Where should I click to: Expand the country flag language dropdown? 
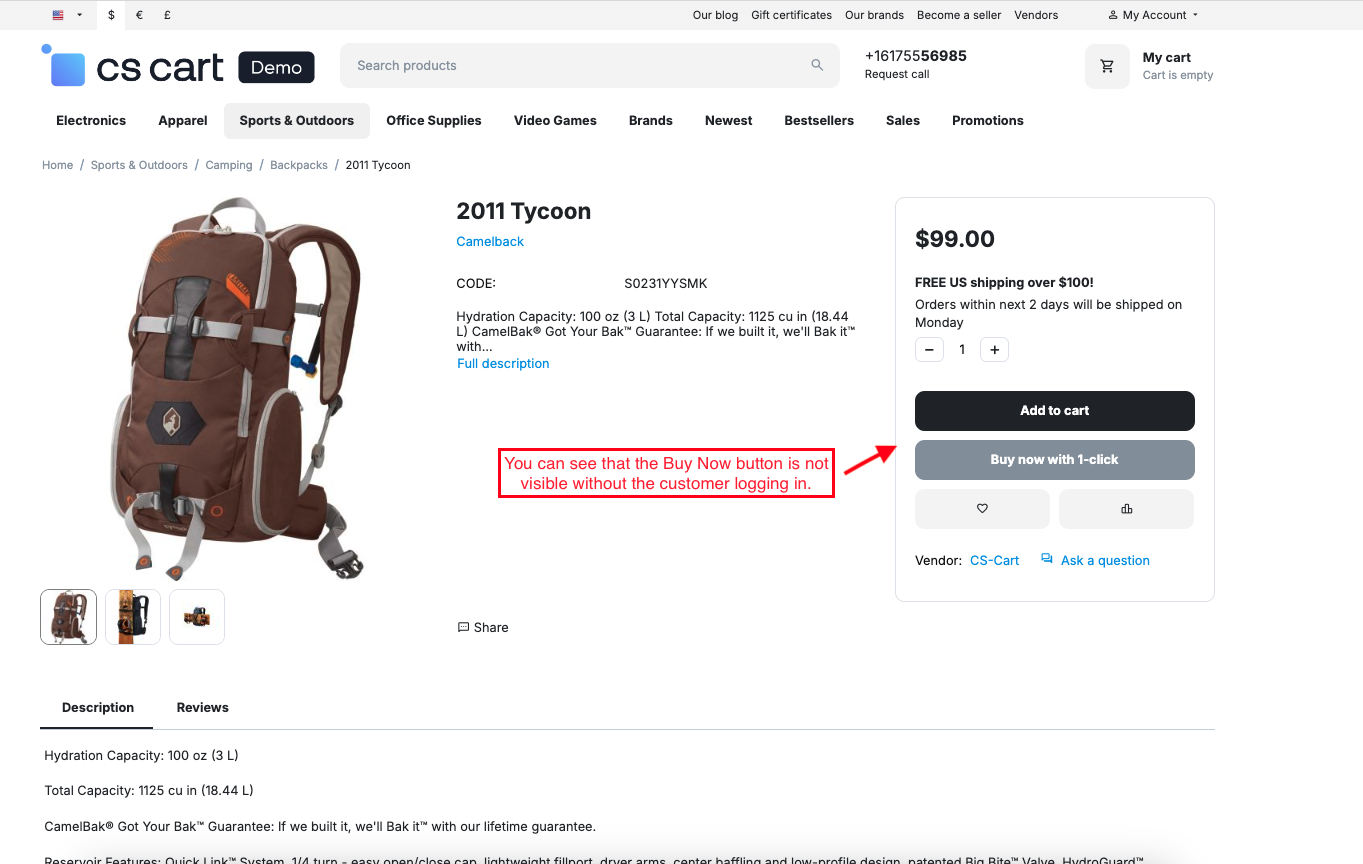[x=67, y=15]
